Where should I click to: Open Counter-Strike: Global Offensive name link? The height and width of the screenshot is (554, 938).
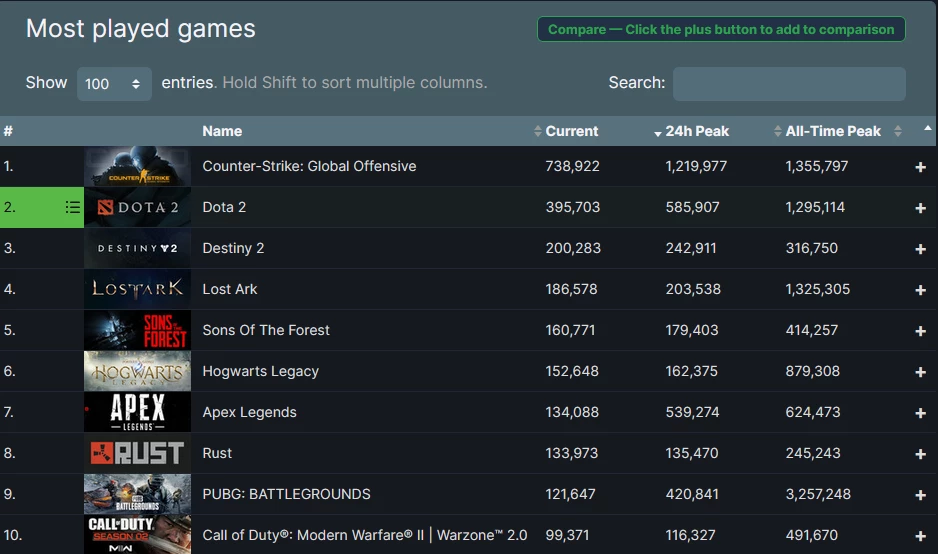[x=309, y=166]
